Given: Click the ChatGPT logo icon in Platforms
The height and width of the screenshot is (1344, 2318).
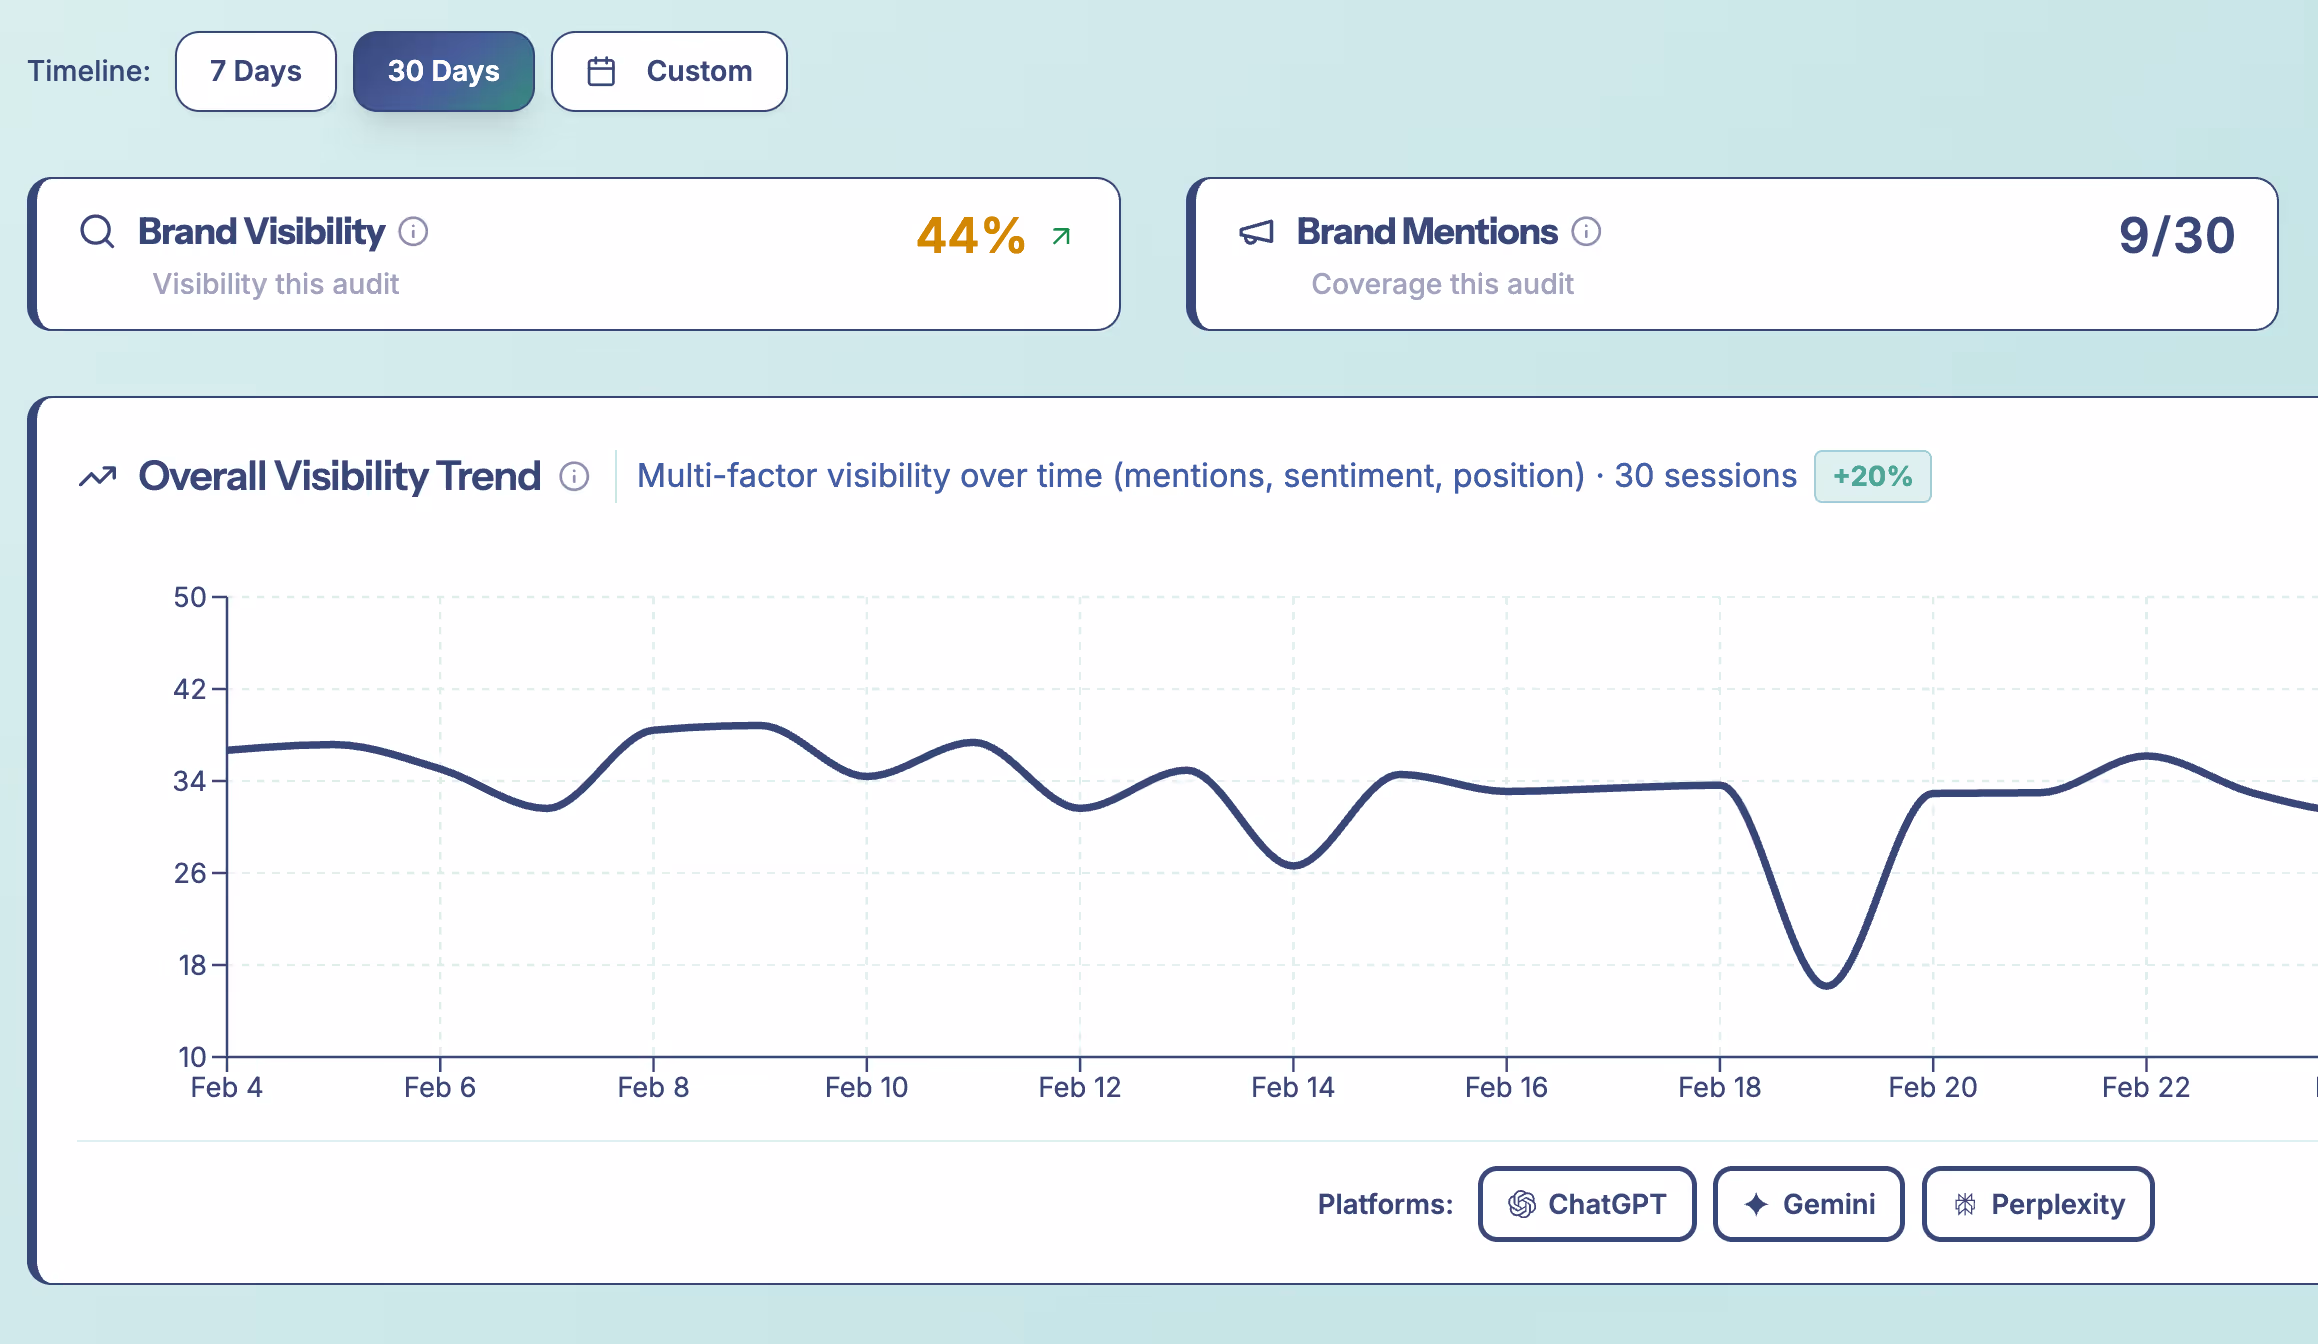Looking at the screenshot, I should tap(1523, 1204).
